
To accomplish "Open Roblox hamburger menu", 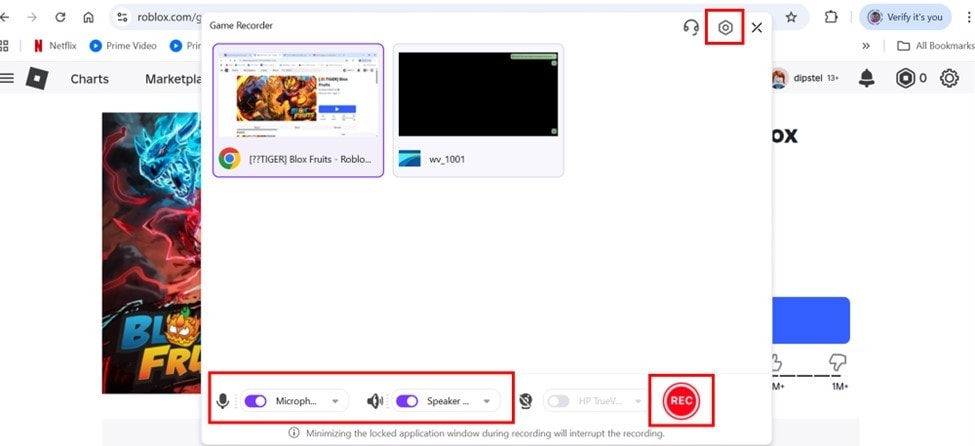I will click(x=7, y=78).
